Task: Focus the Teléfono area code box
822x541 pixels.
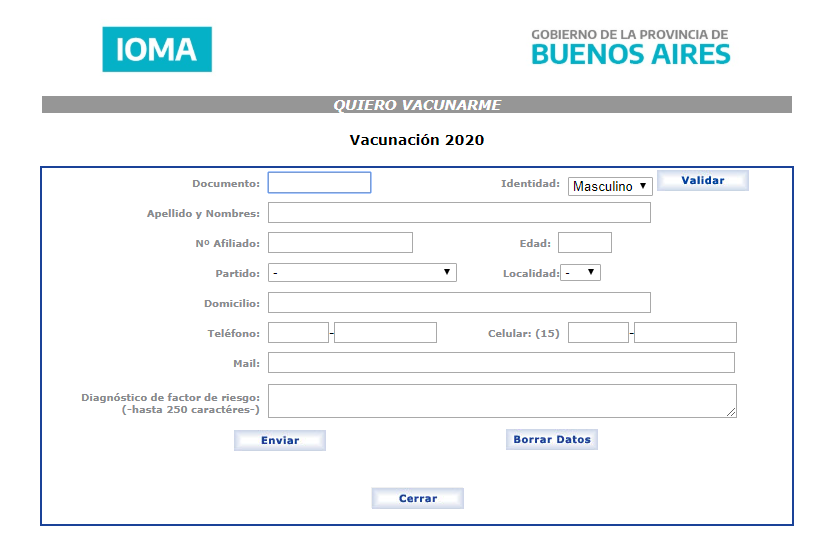Action: click(298, 332)
